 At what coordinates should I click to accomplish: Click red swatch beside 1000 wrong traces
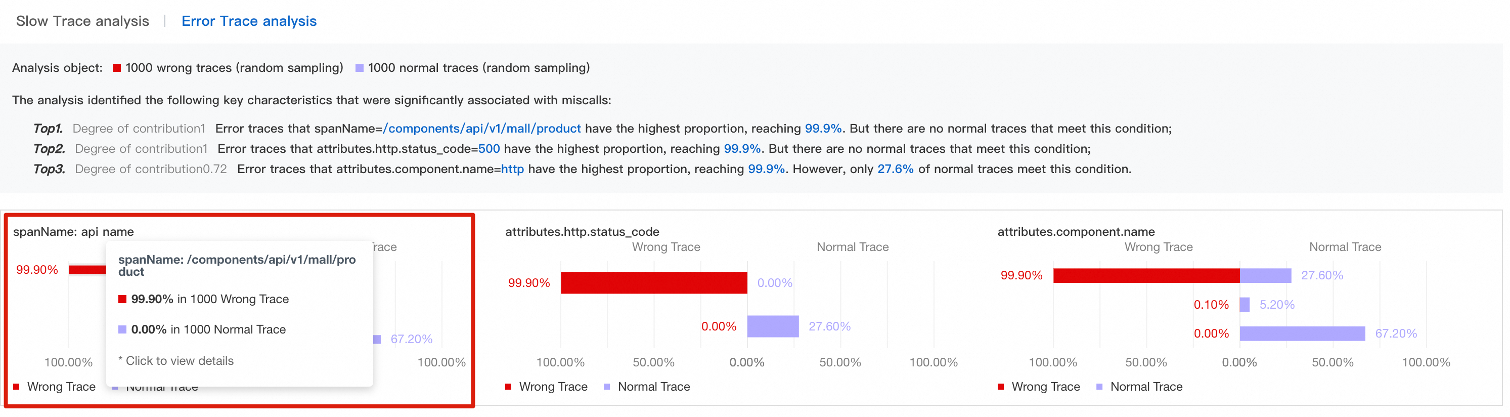[117, 68]
